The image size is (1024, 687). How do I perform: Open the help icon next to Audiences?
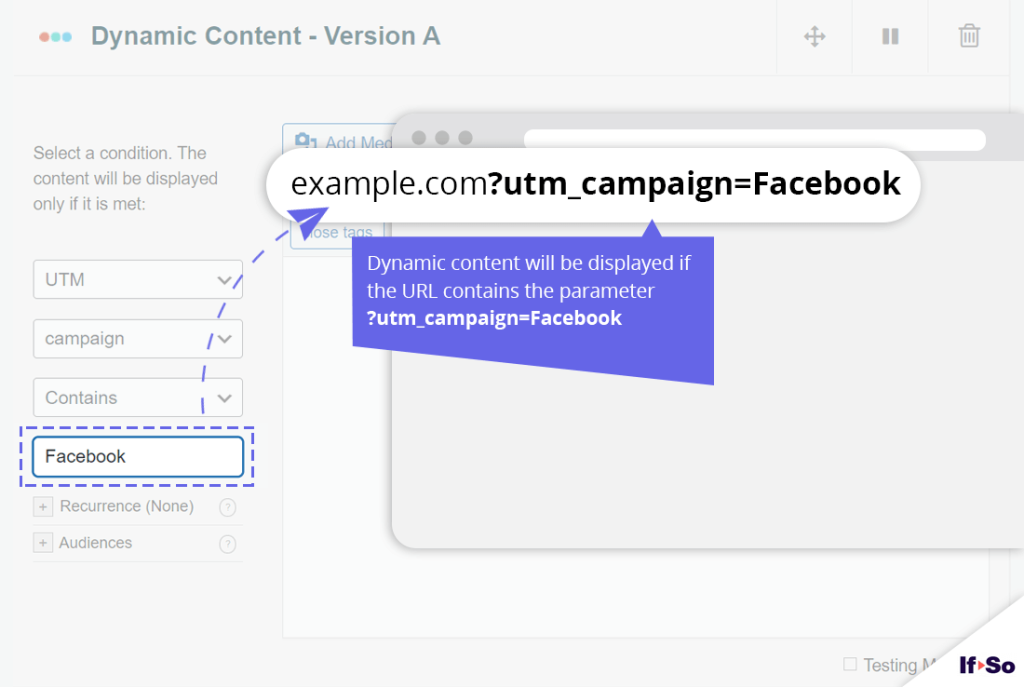click(227, 543)
